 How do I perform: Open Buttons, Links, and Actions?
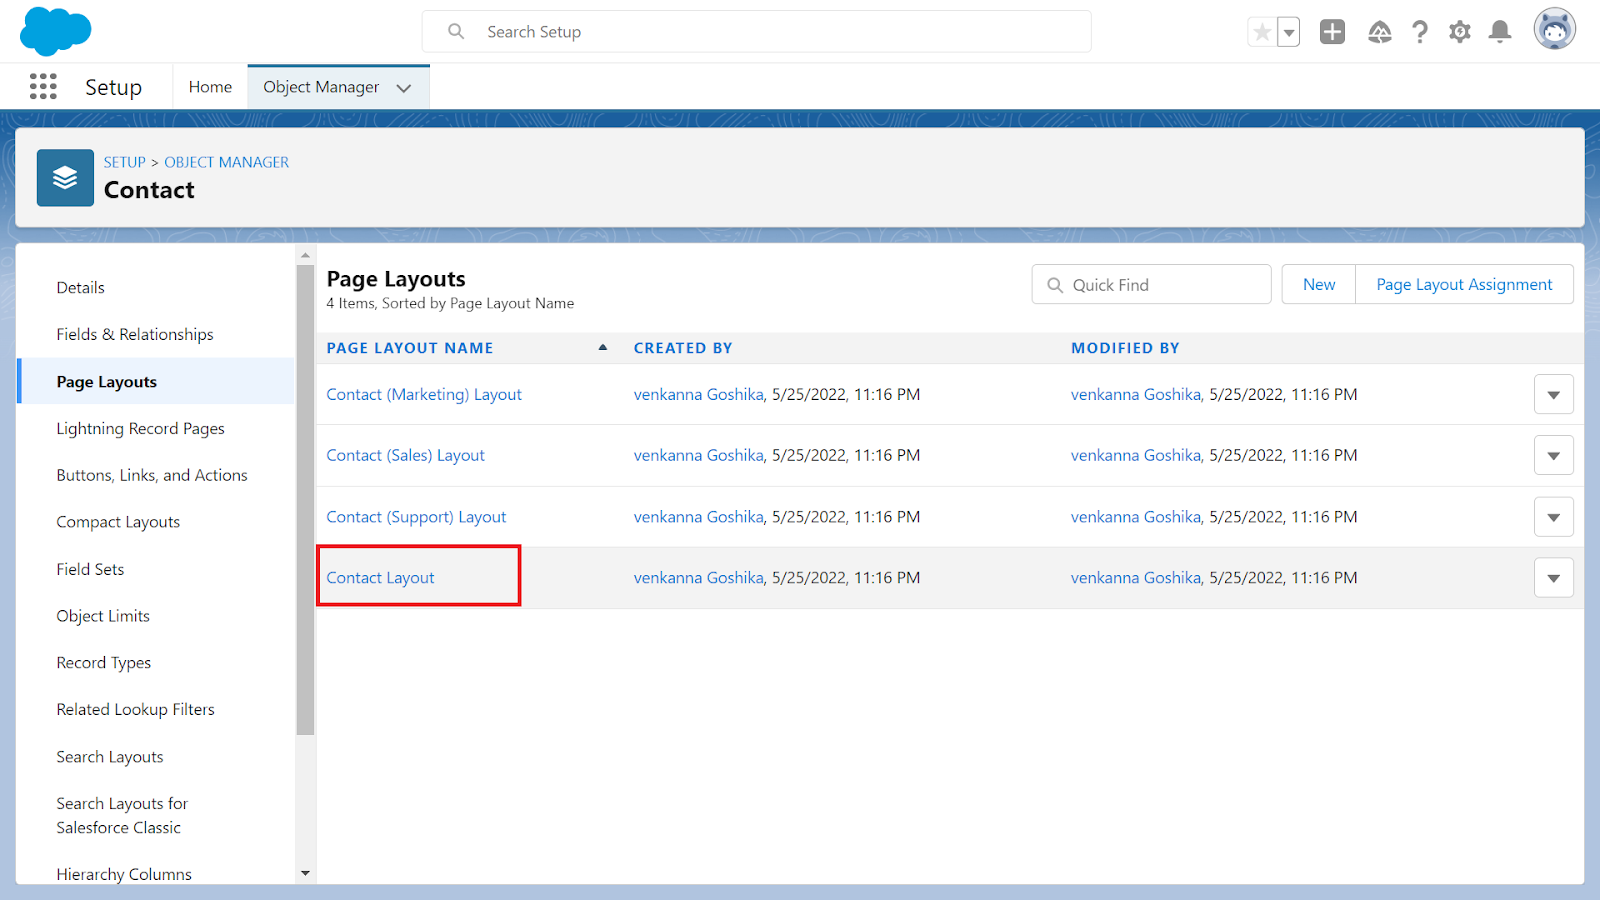[152, 476]
